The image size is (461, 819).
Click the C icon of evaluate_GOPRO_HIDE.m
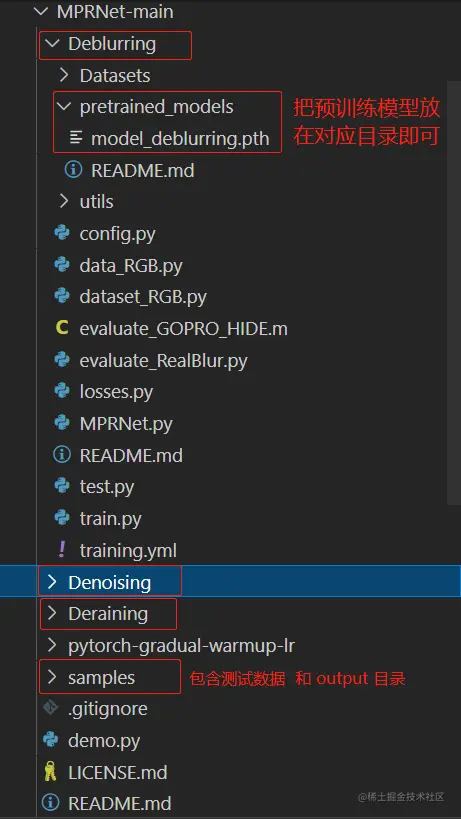(x=62, y=329)
